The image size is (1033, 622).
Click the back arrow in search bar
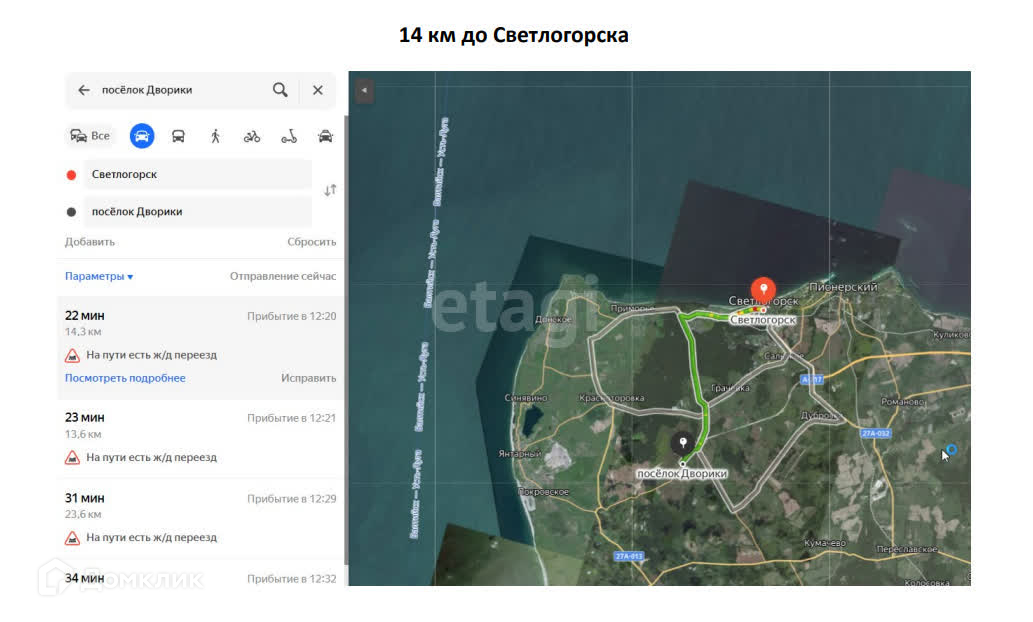point(84,90)
